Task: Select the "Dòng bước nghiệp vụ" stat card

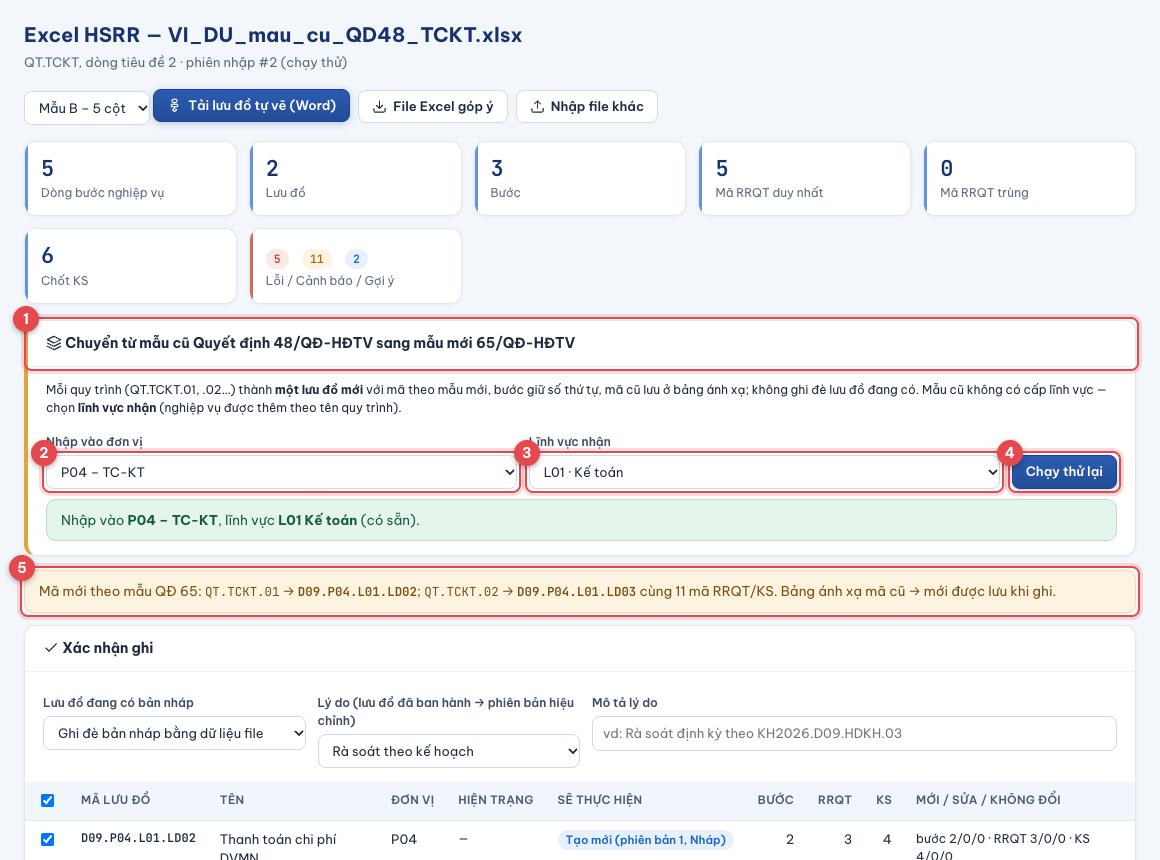Action: 131,178
